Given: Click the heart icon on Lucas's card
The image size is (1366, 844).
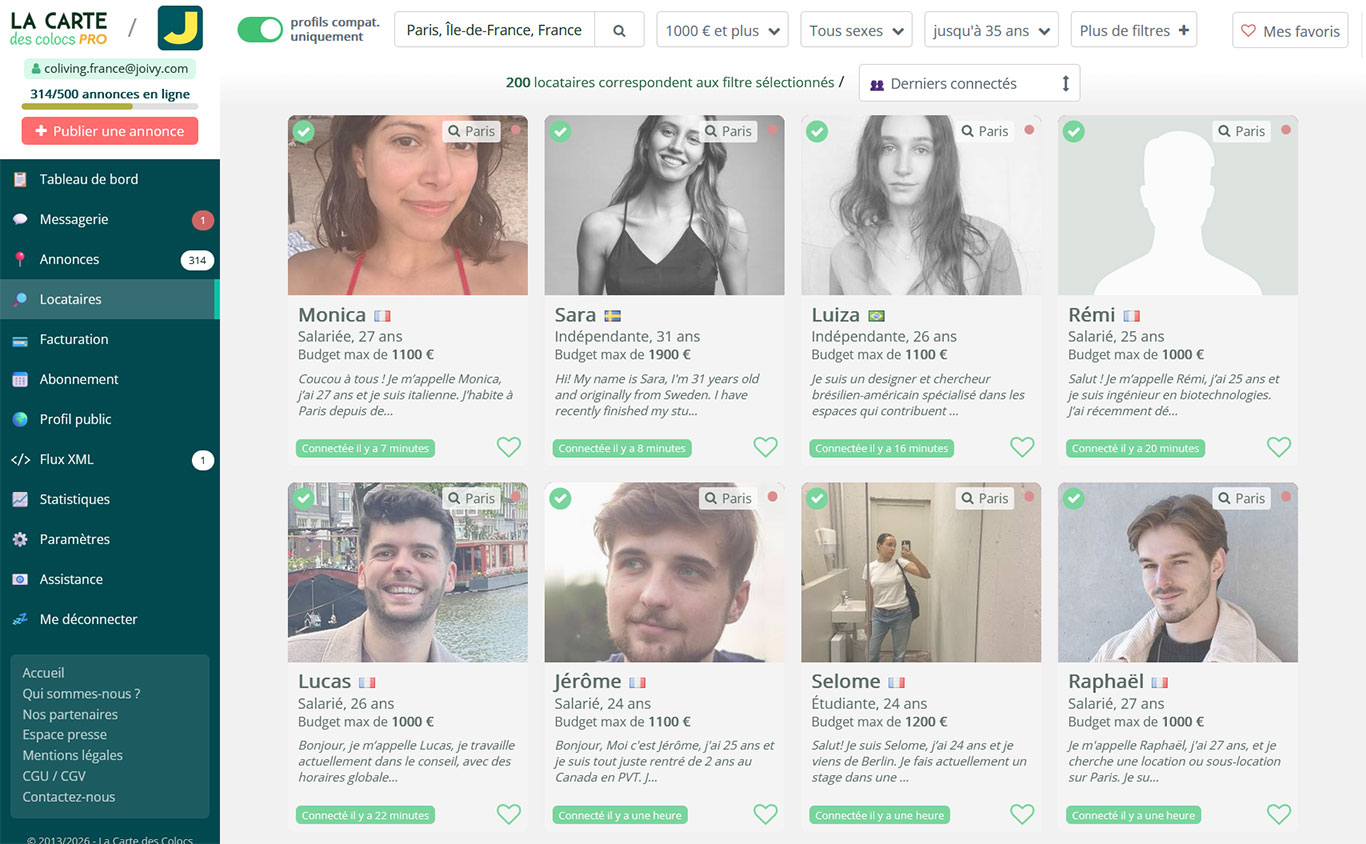Looking at the screenshot, I should pos(509,814).
